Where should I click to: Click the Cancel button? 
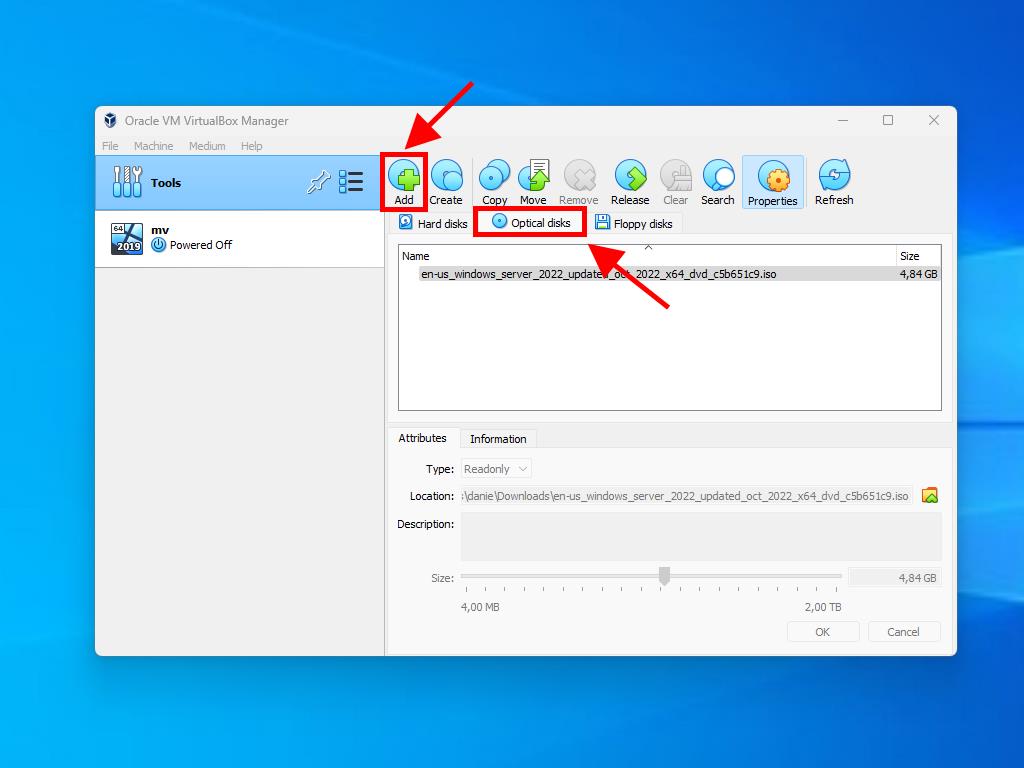(x=903, y=631)
